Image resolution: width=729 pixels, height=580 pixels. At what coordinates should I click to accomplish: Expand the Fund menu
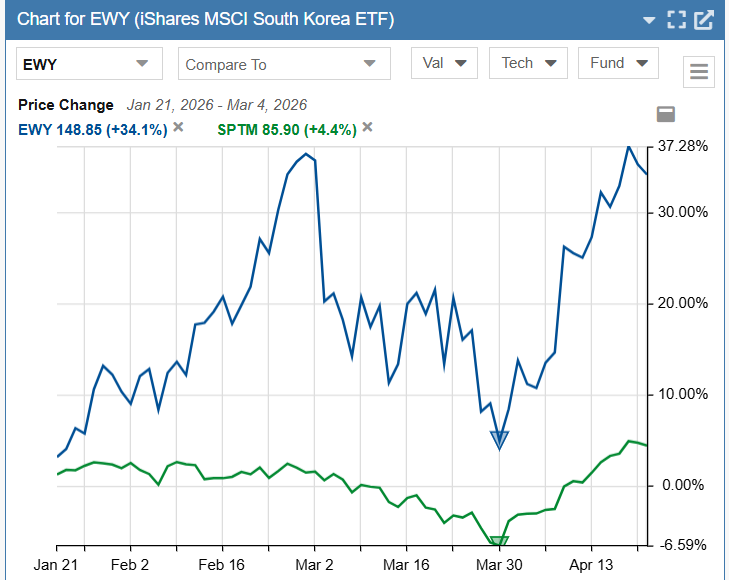pyautogui.click(x=618, y=63)
